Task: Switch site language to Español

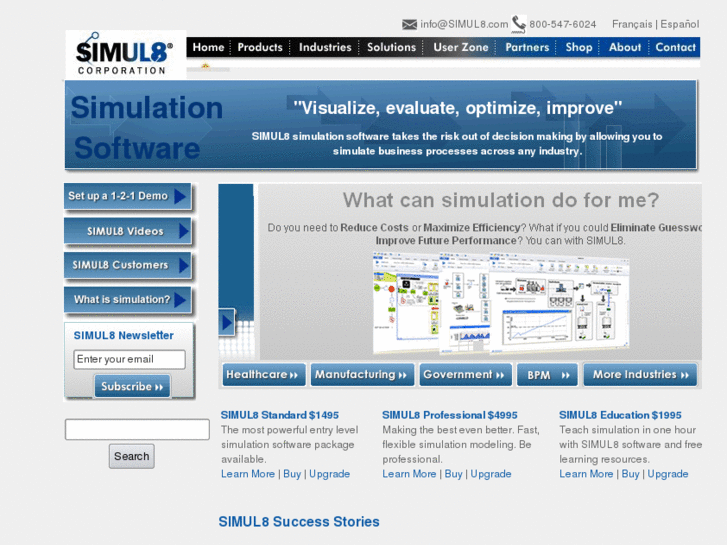Action: [x=680, y=24]
